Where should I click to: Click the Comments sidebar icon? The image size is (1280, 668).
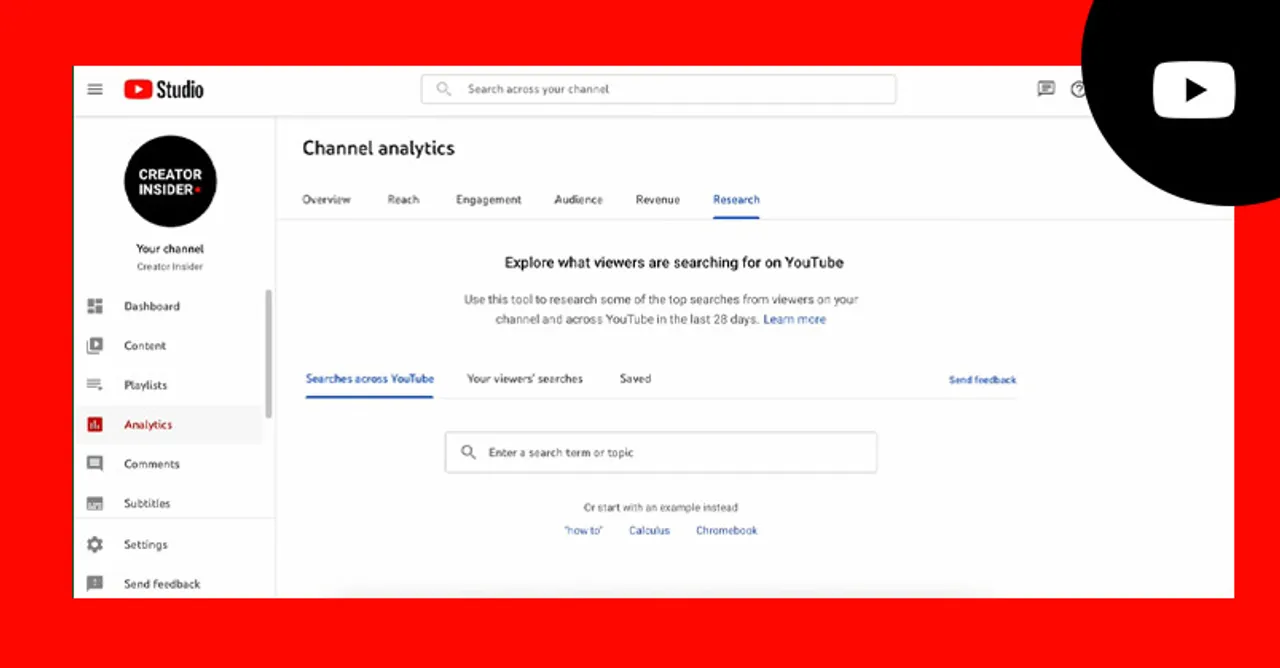(x=95, y=464)
